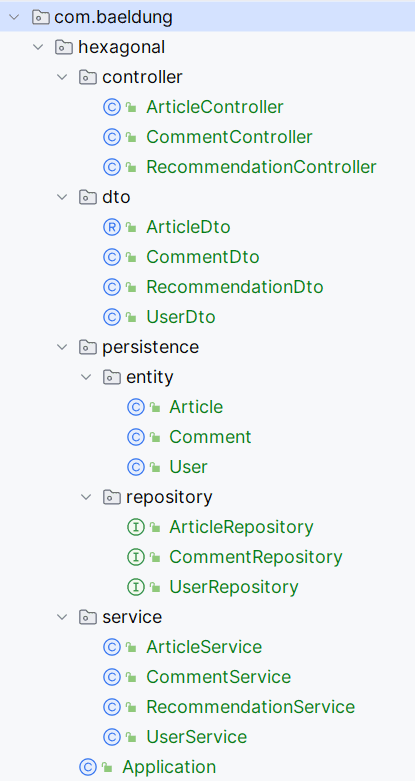Viewport: 415px width, 781px height.
Task: Click the package icon next to com.baeldung
Action: (40, 17)
